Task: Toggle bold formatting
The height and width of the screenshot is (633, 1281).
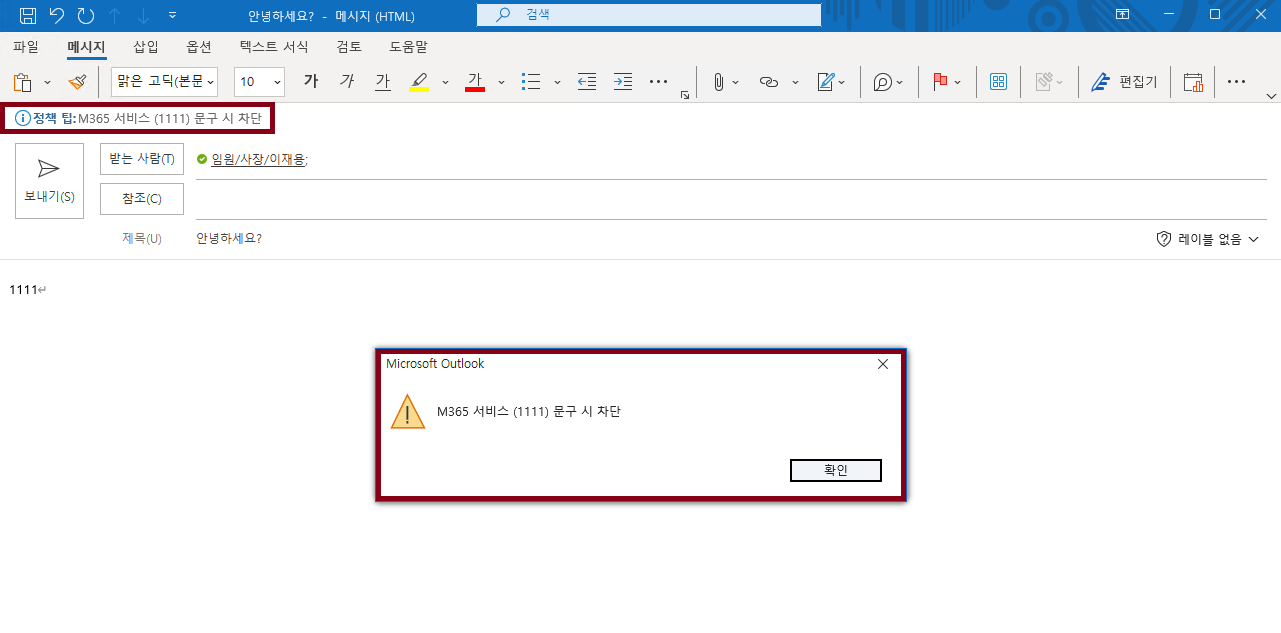Action: (x=311, y=82)
